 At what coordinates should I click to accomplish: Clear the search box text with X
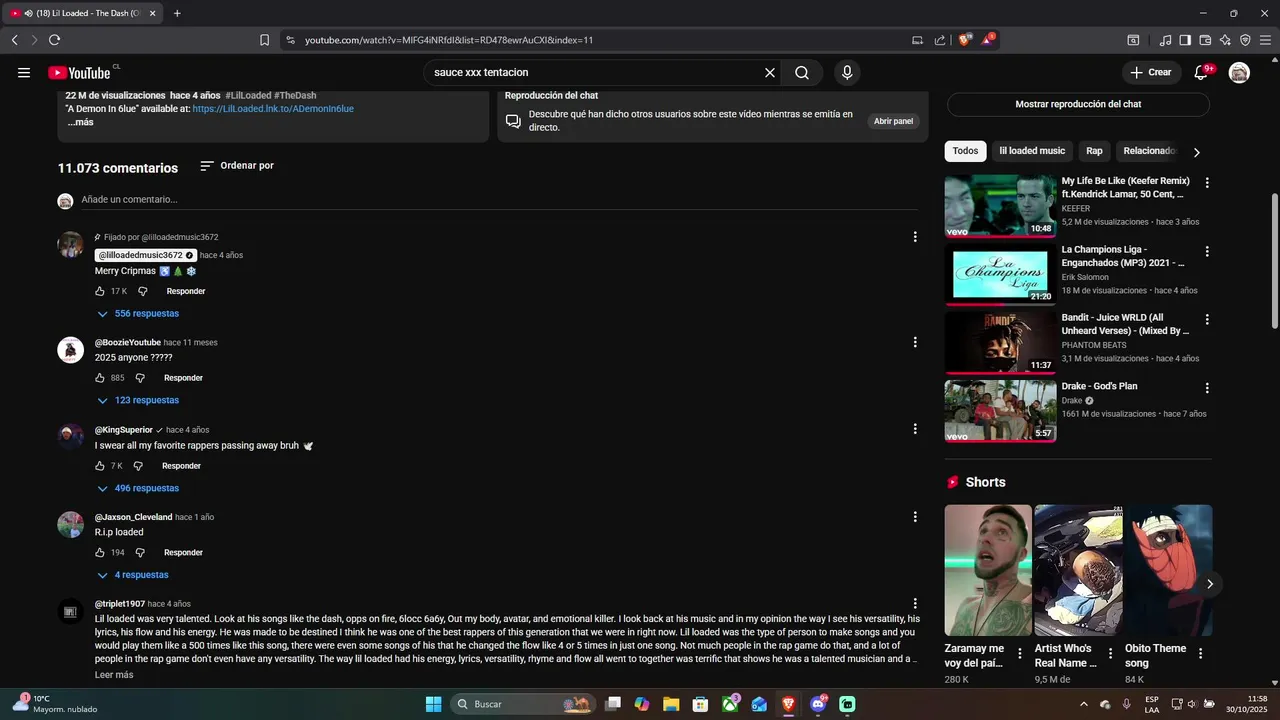(x=770, y=72)
